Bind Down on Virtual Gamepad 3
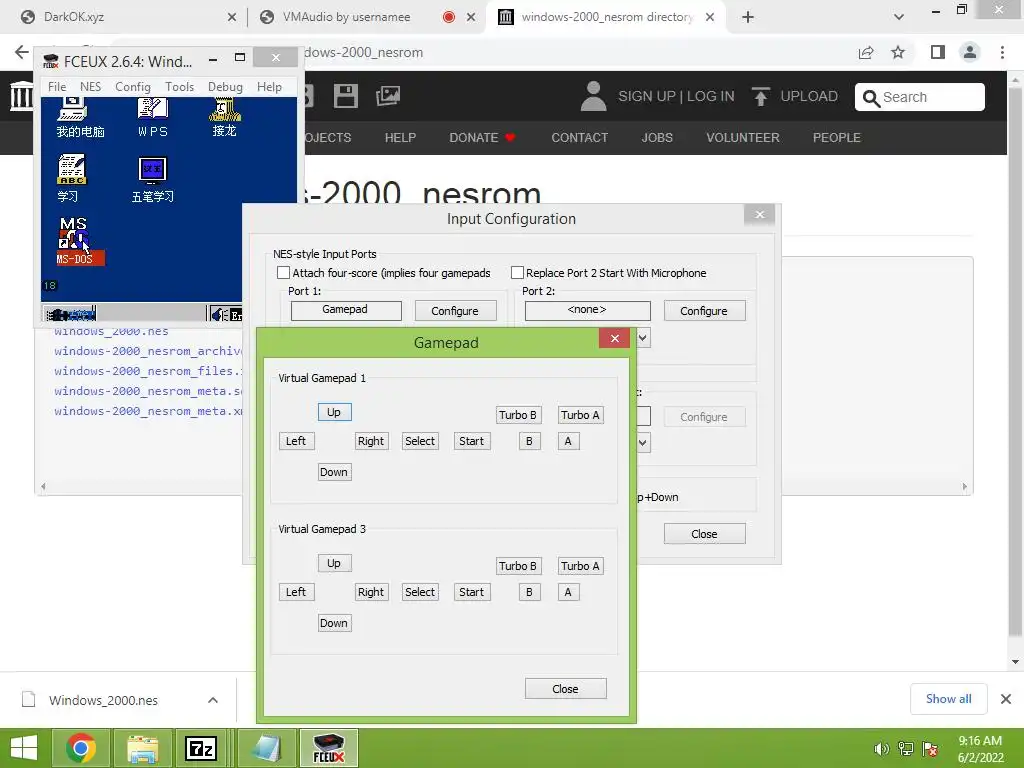The height and width of the screenshot is (768, 1024). pyautogui.click(x=334, y=623)
